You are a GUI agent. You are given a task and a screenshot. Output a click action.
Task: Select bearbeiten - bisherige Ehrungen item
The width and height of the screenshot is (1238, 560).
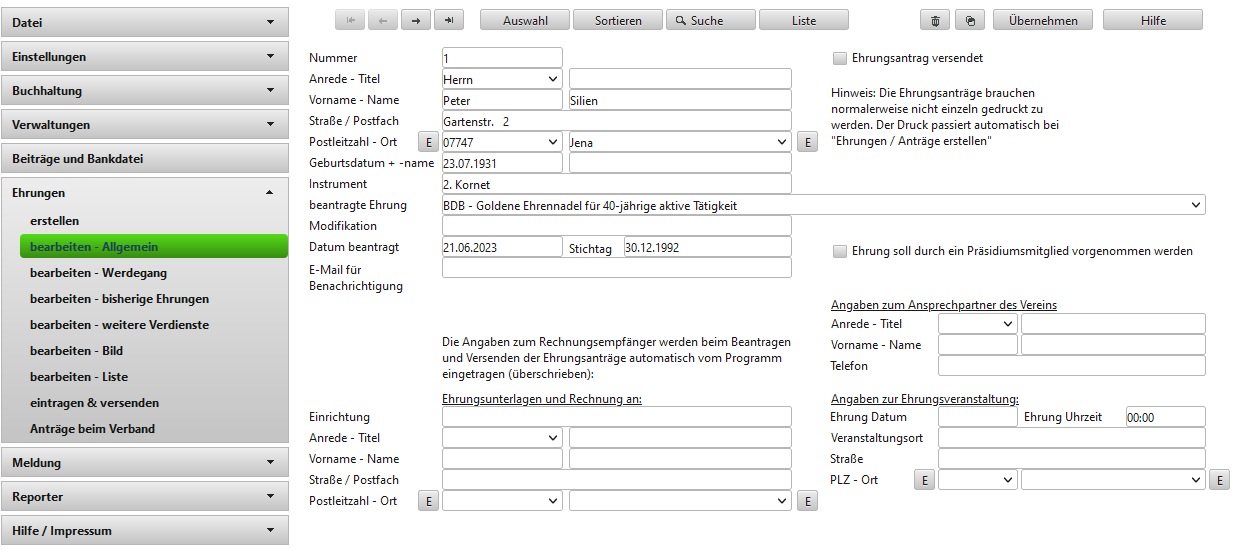153,299
